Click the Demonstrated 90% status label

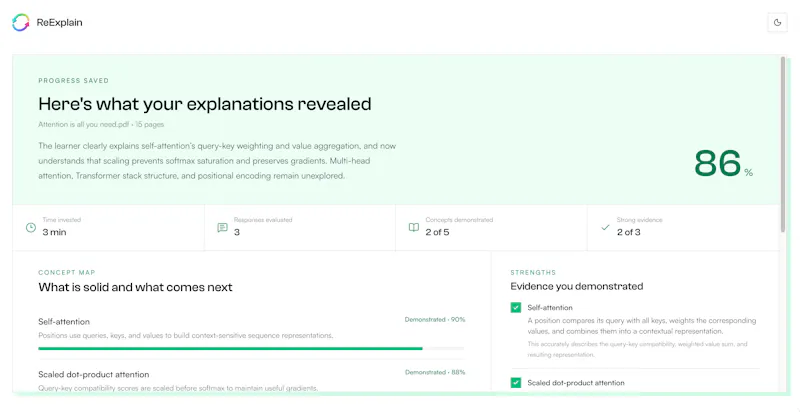[435, 320]
